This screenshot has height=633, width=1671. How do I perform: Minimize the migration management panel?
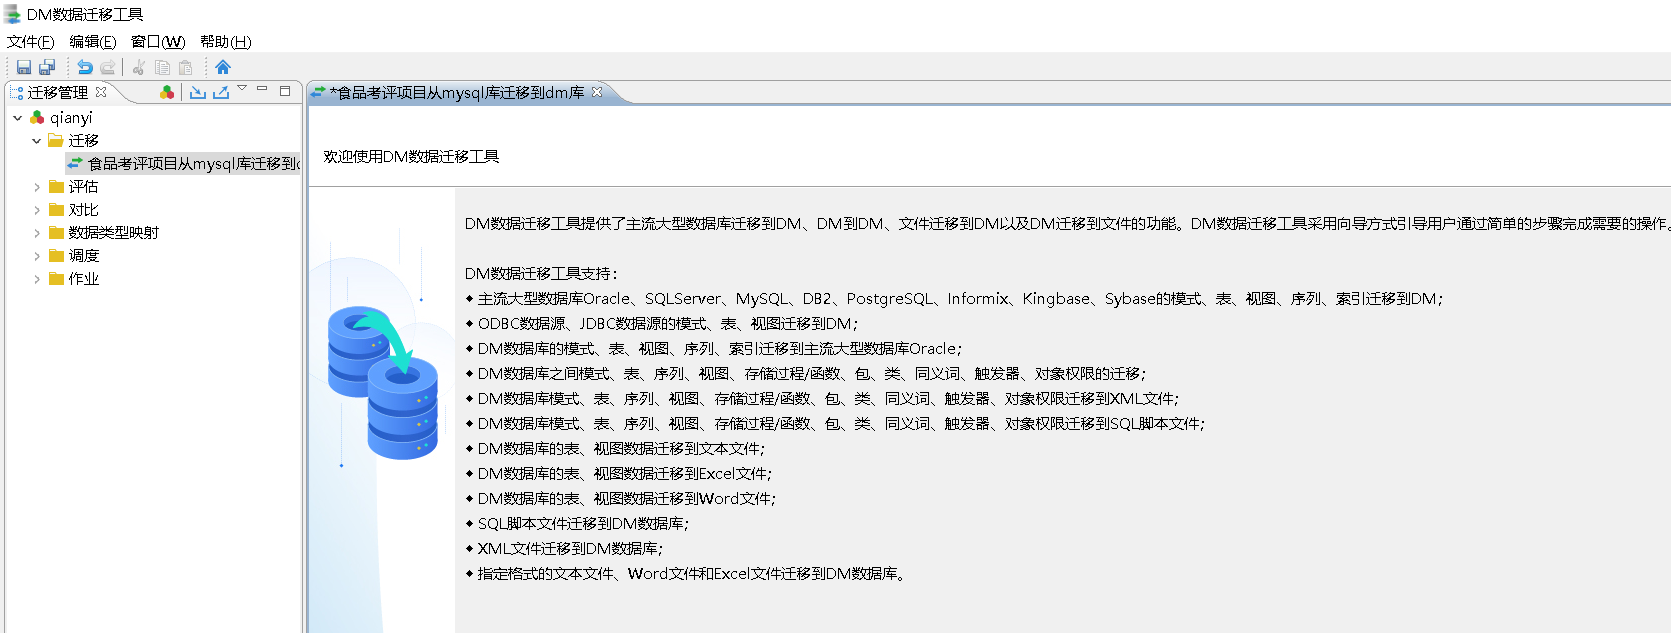262,89
